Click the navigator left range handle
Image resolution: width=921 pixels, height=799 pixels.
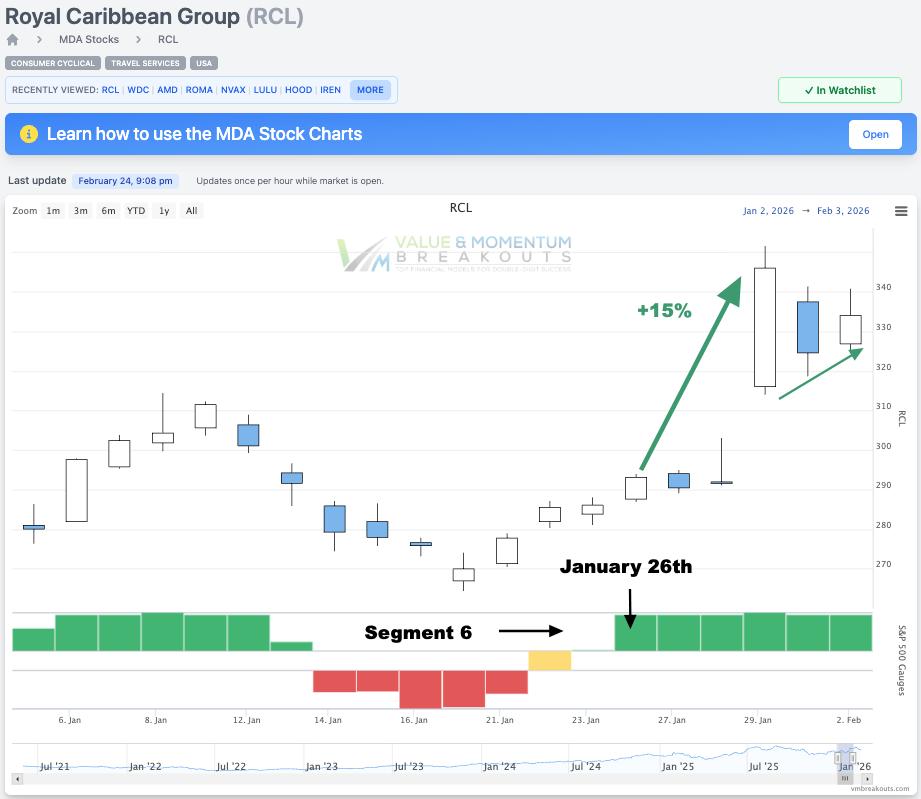pyautogui.click(x=837, y=756)
